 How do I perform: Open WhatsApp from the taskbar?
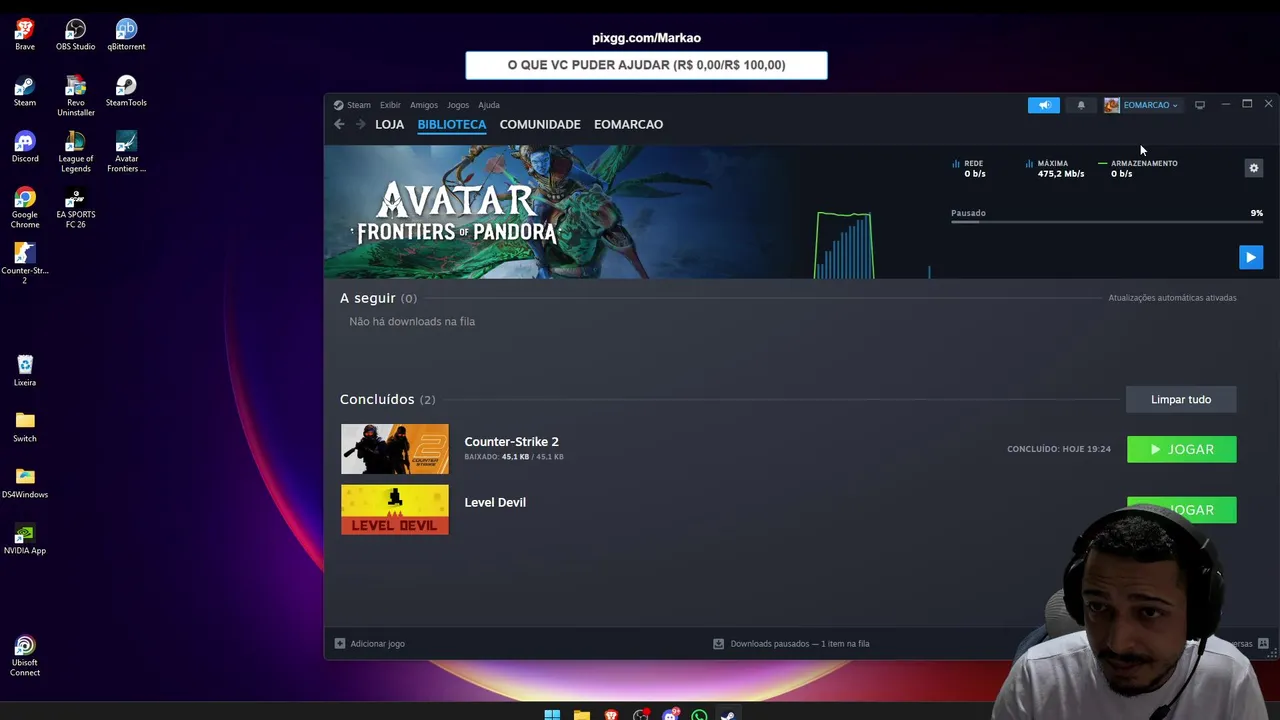point(699,715)
